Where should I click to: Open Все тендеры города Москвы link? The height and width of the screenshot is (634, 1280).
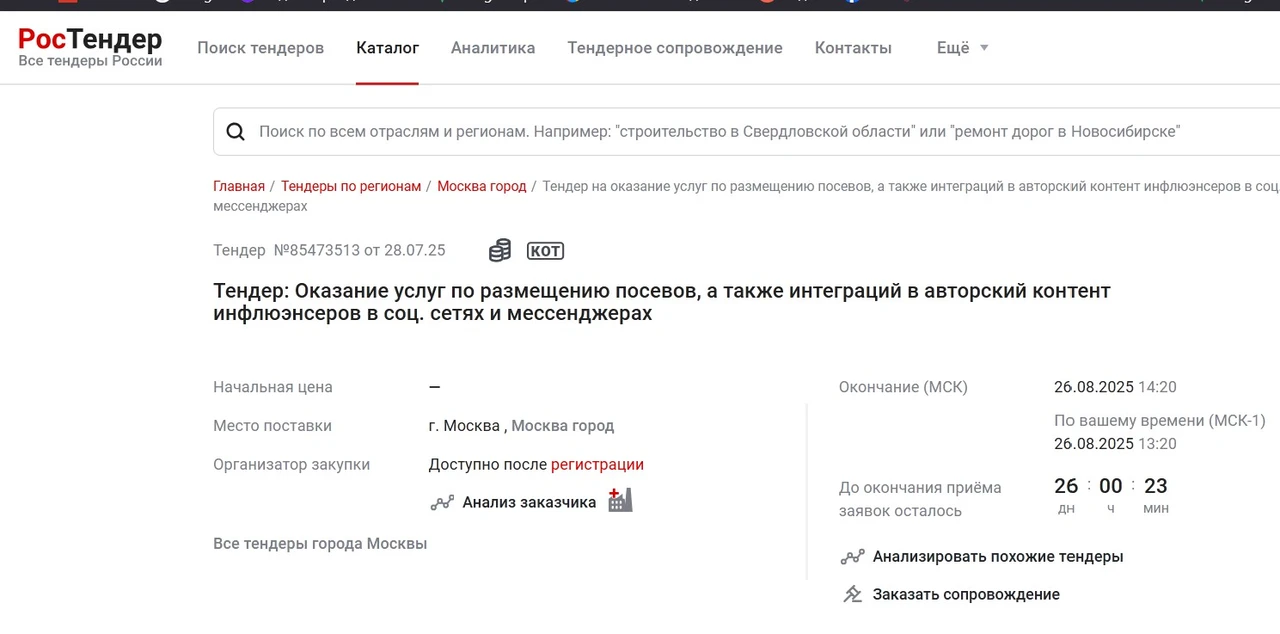pyautogui.click(x=320, y=544)
